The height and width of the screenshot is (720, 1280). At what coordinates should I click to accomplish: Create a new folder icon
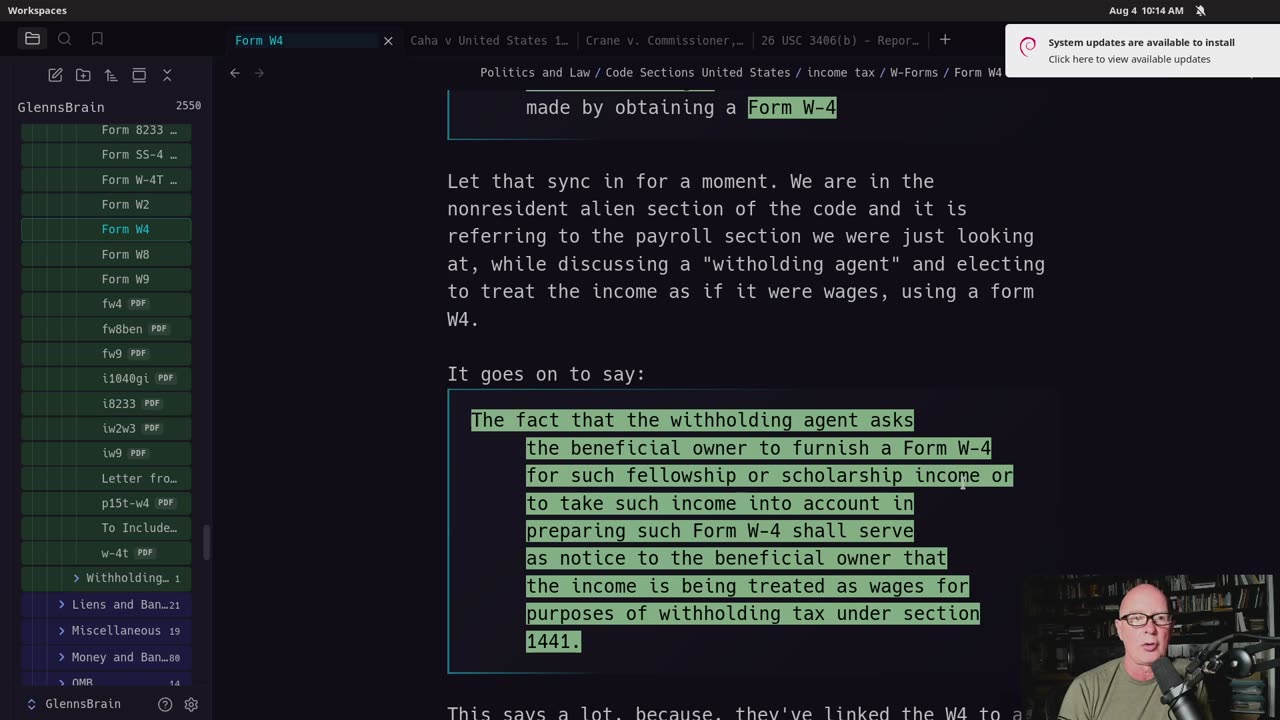83,75
